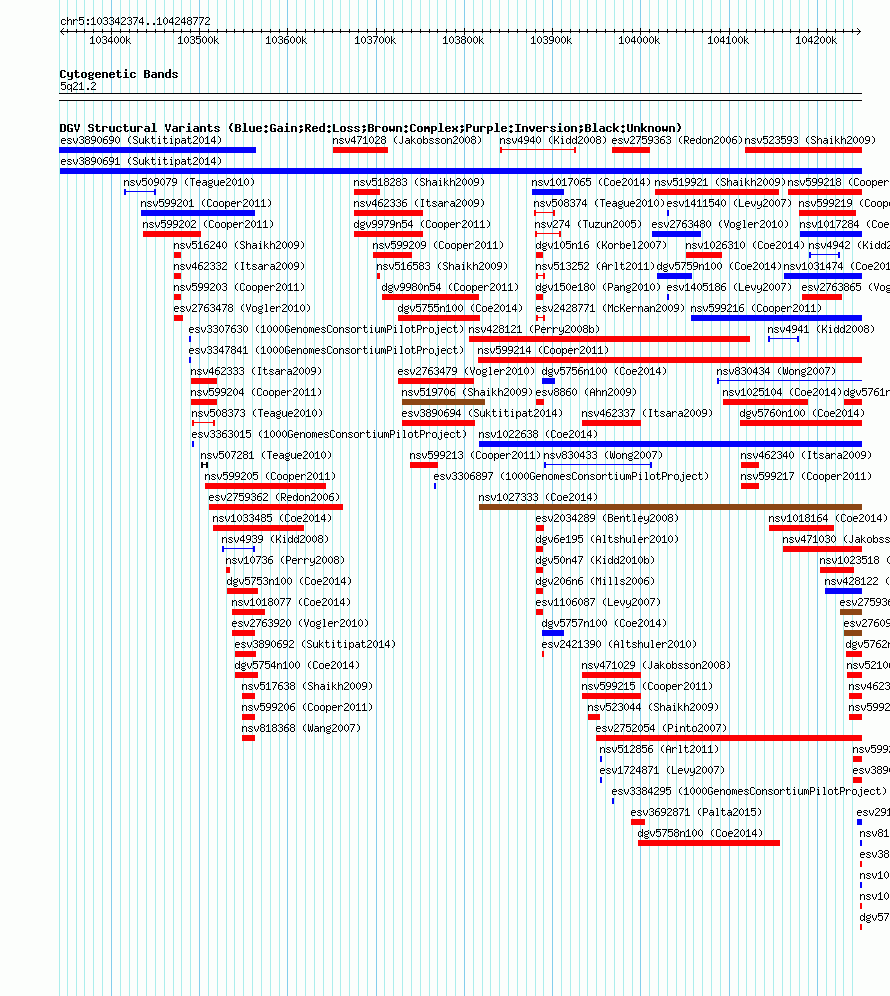The image size is (890, 996).
Task: Click esv3307630 1000GenomesConsortiumPilotProject label
Action: point(326,329)
